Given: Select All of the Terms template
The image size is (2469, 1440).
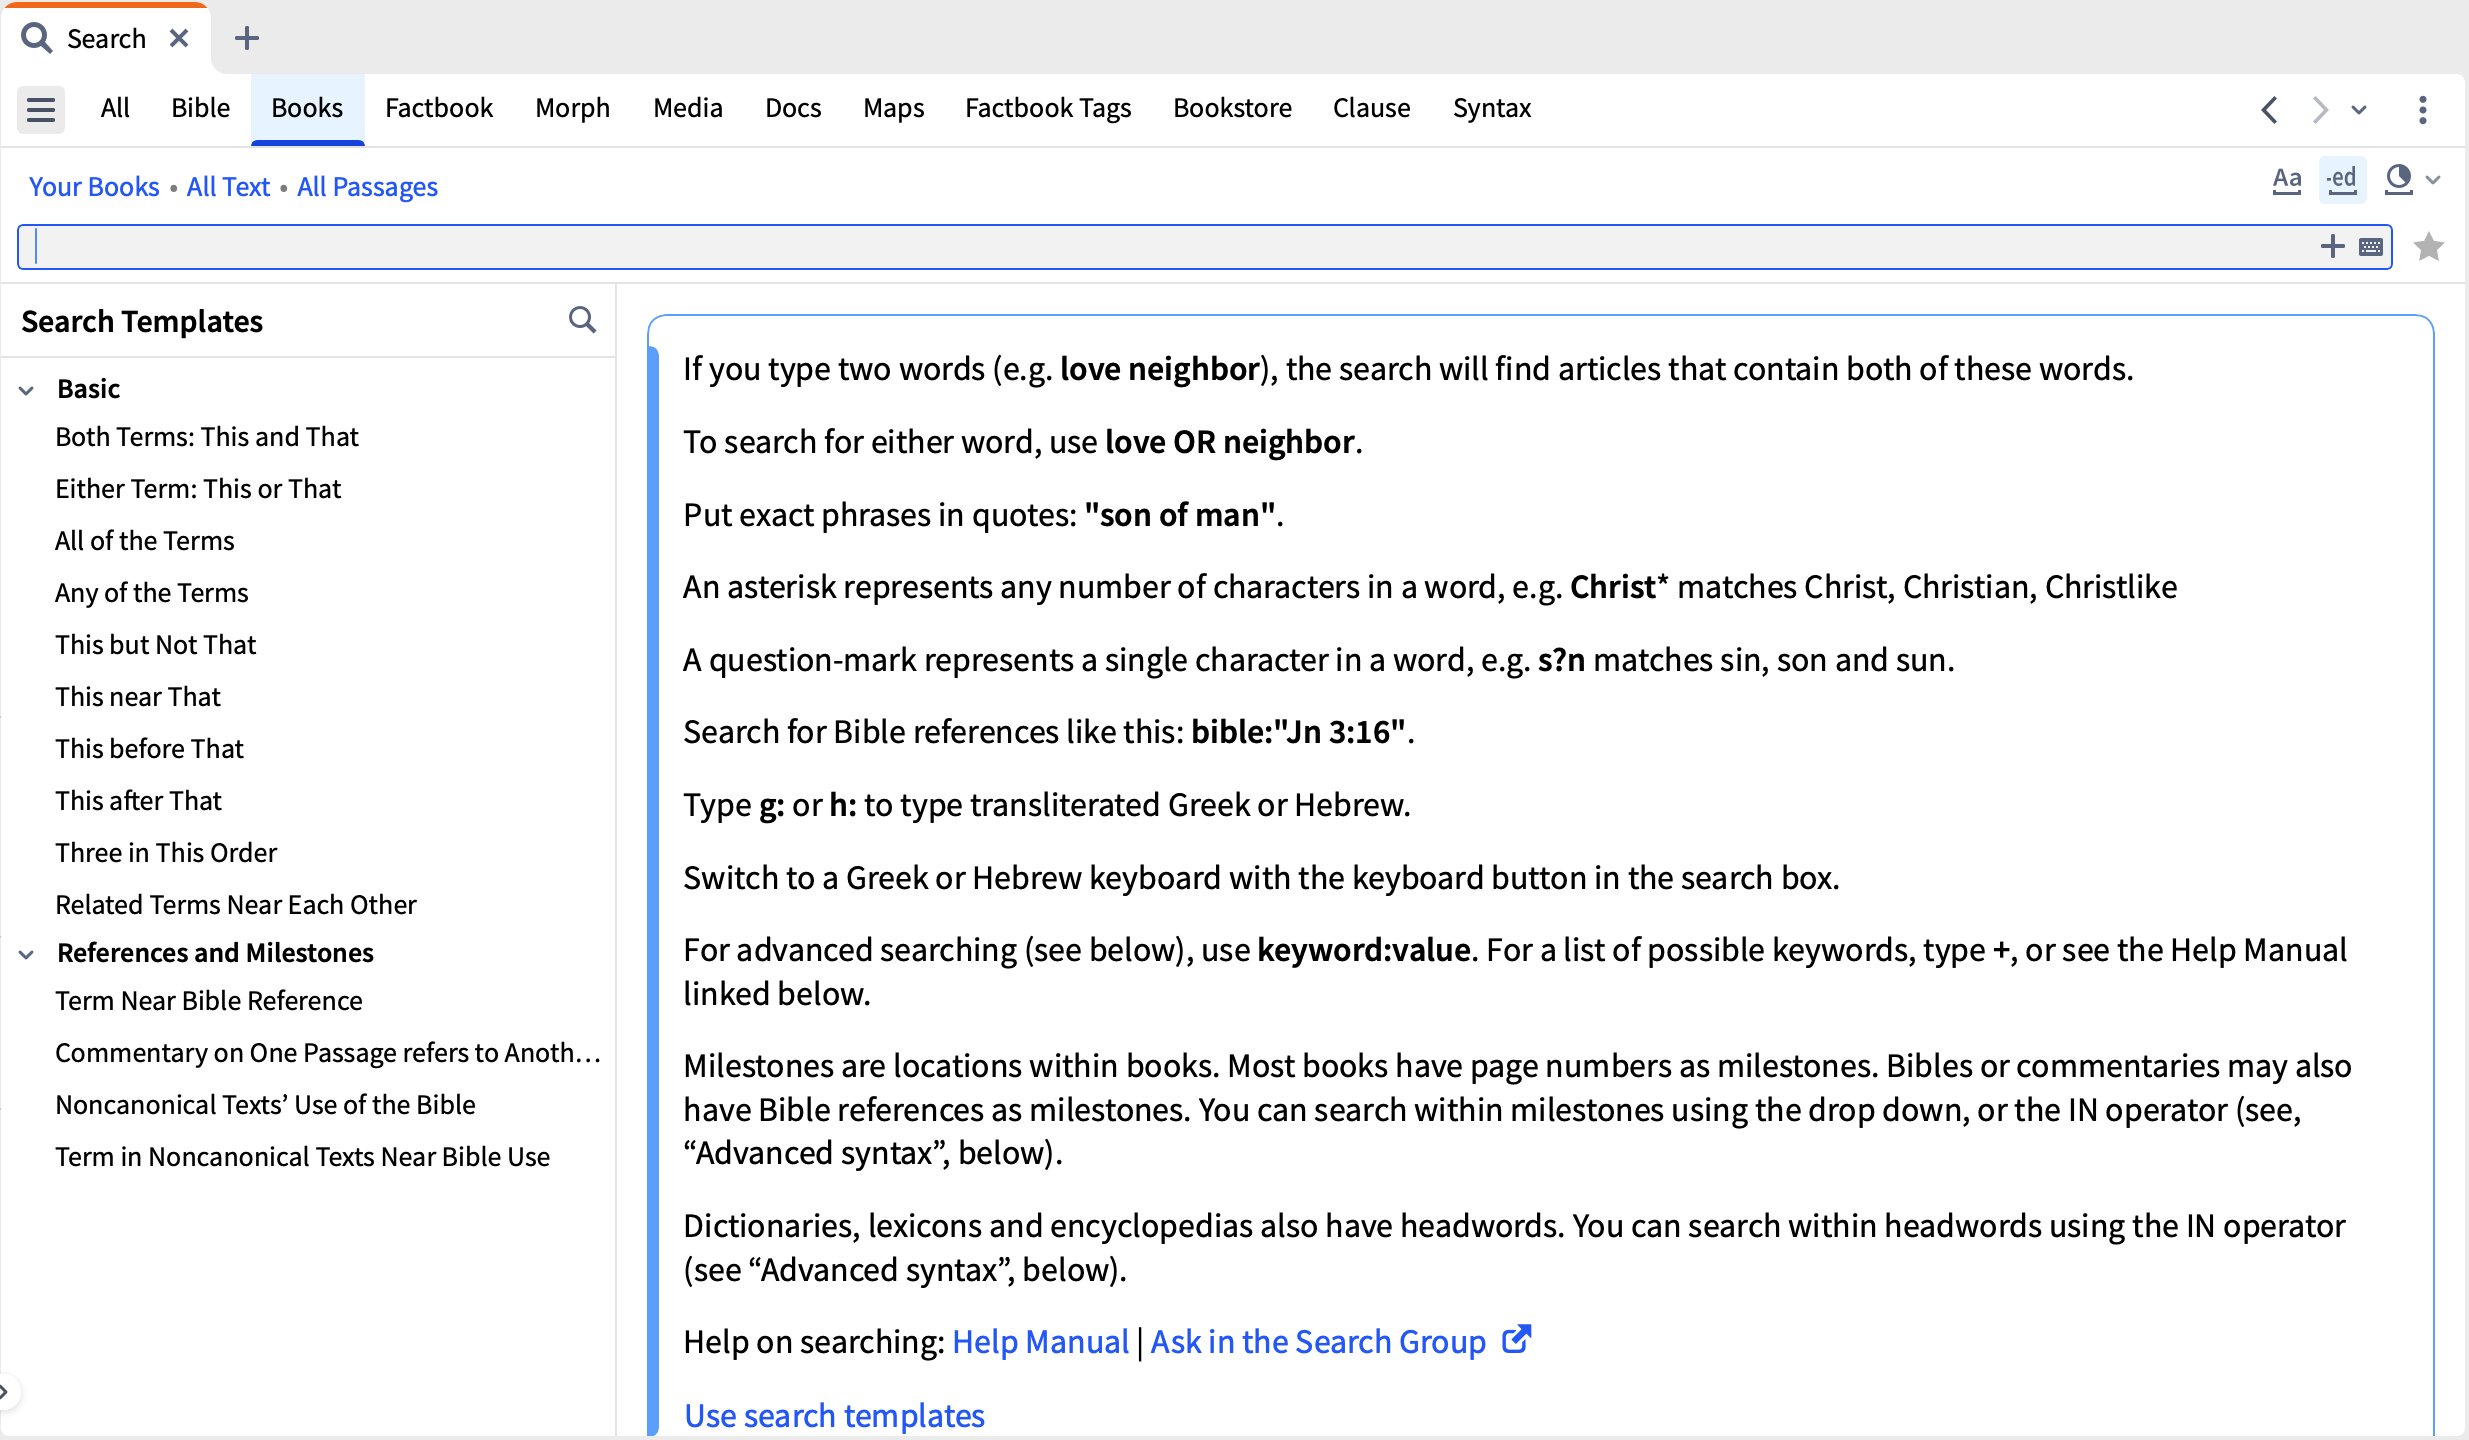Looking at the screenshot, I should click(145, 541).
